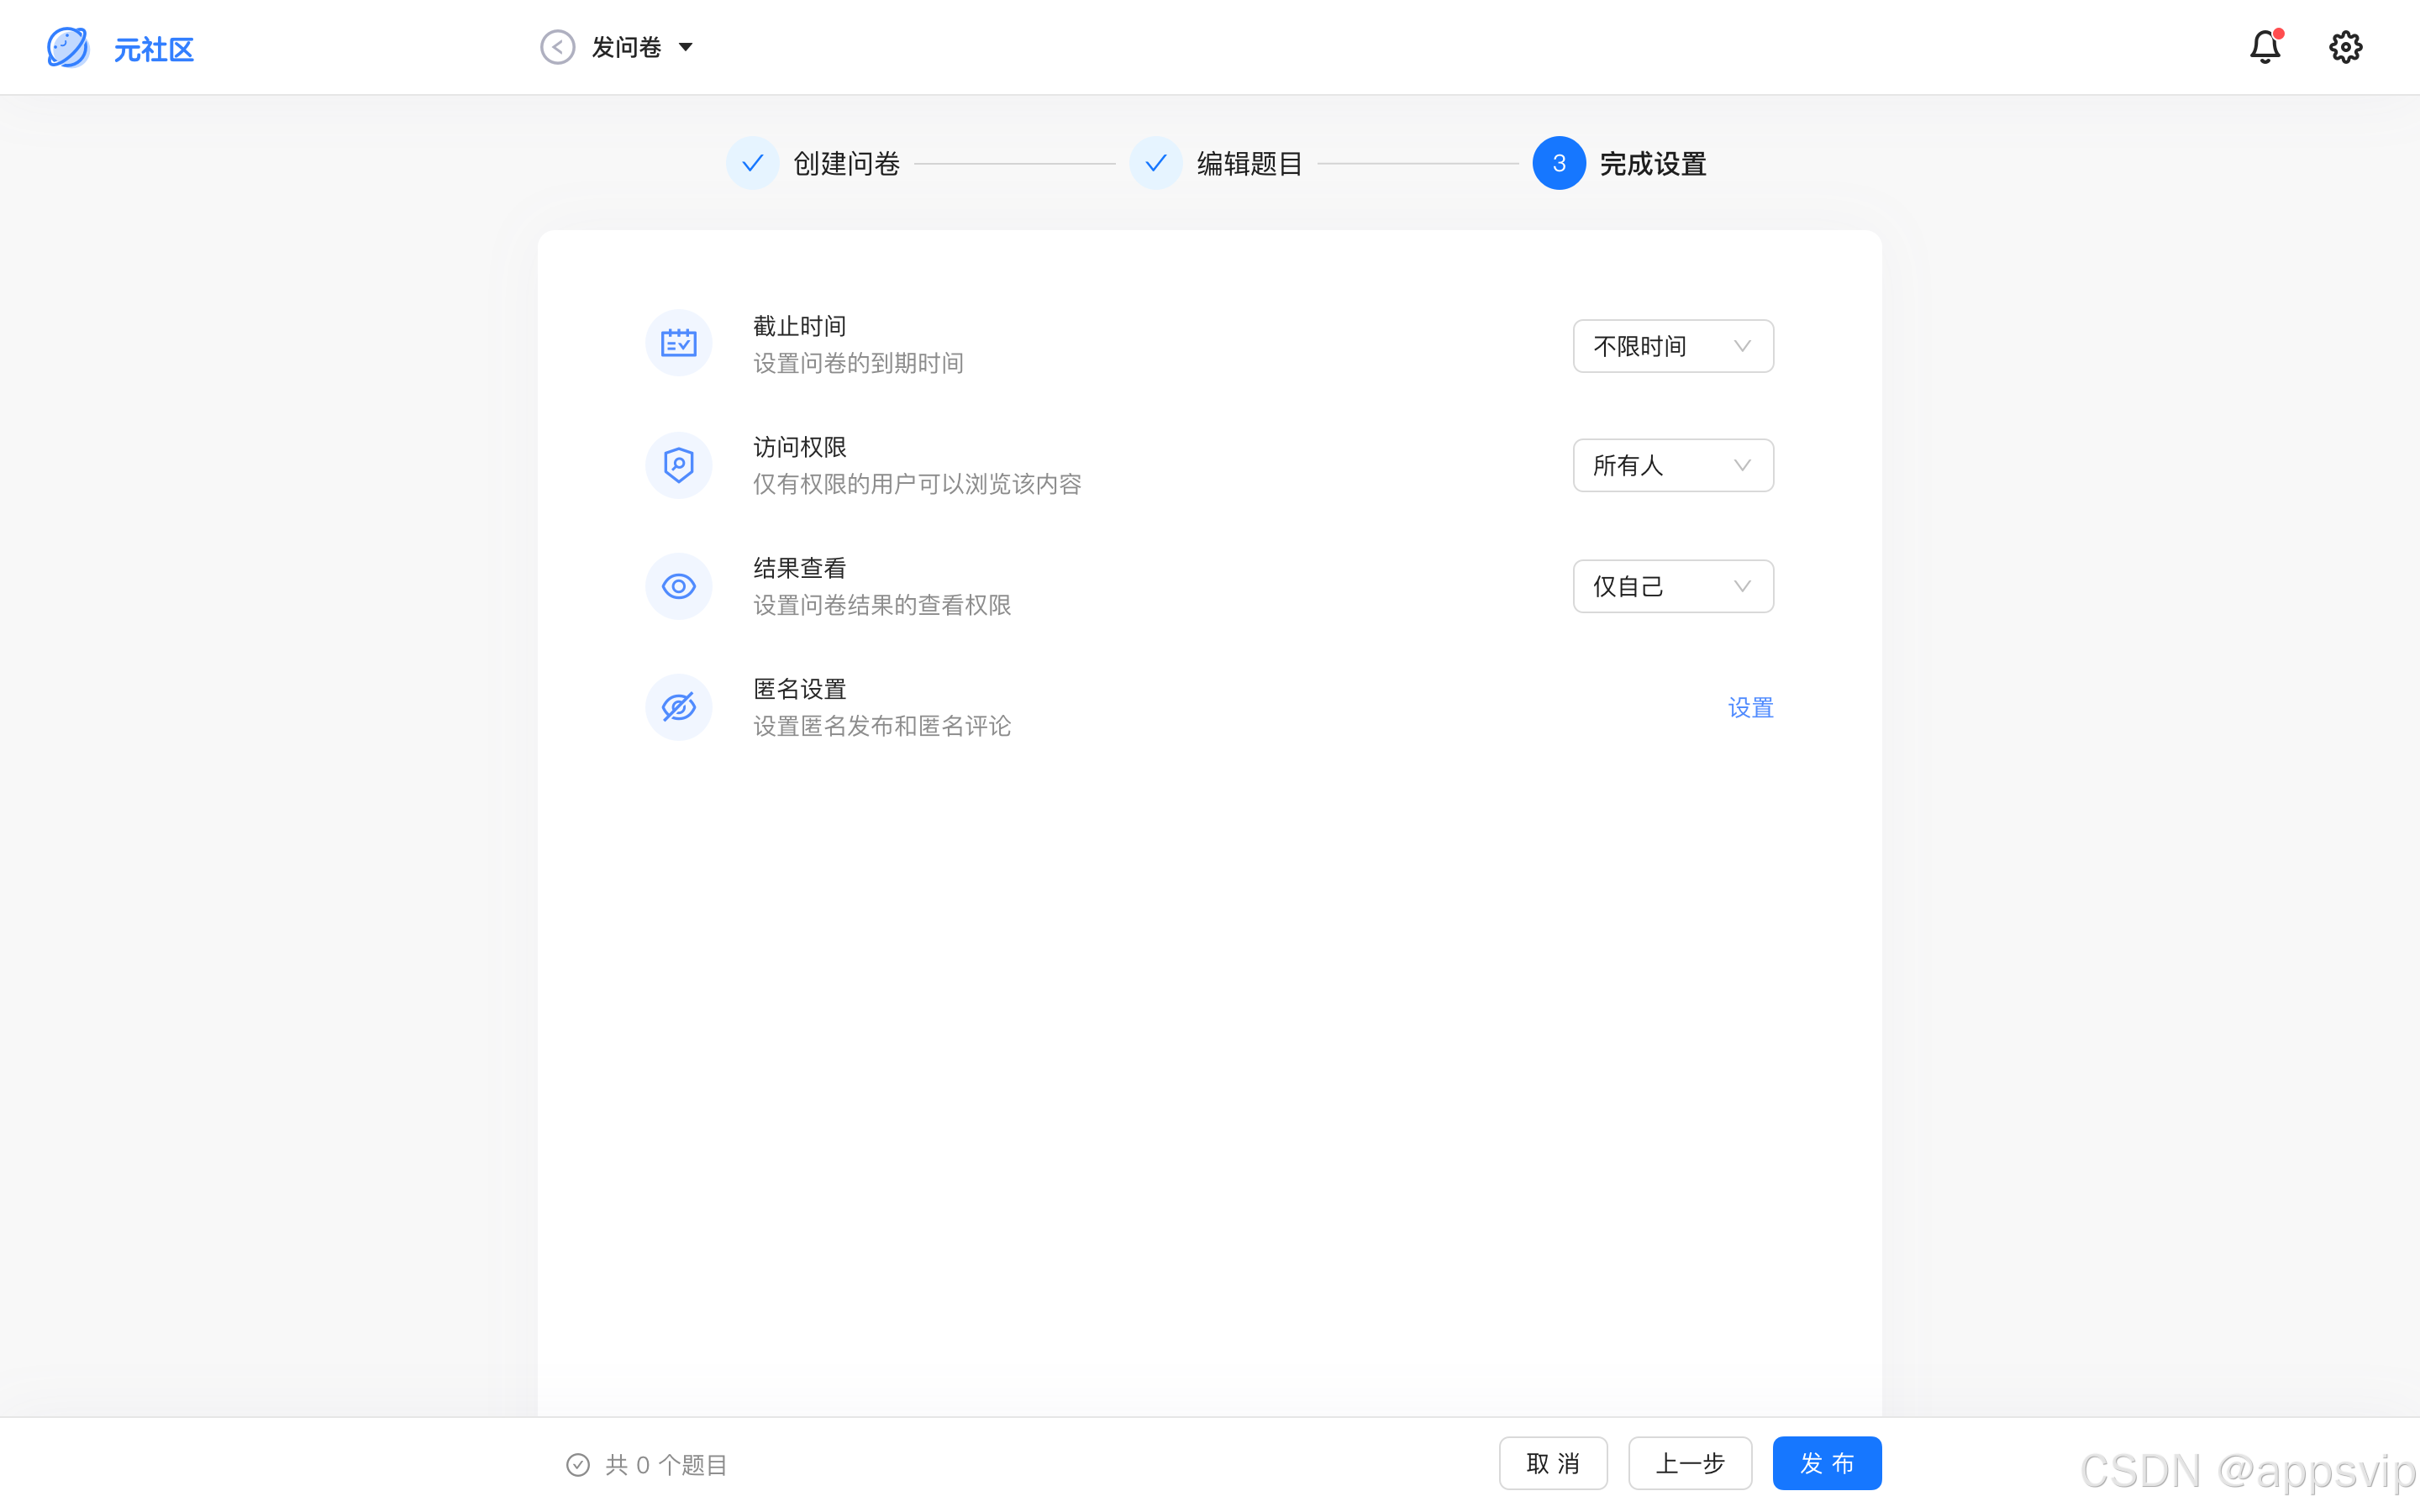Image resolution: width=2420 pixels, height=1512 pixels.
Task: Open the 仅自己 result viewing dropdown
Action: (x=1672, y=586)
